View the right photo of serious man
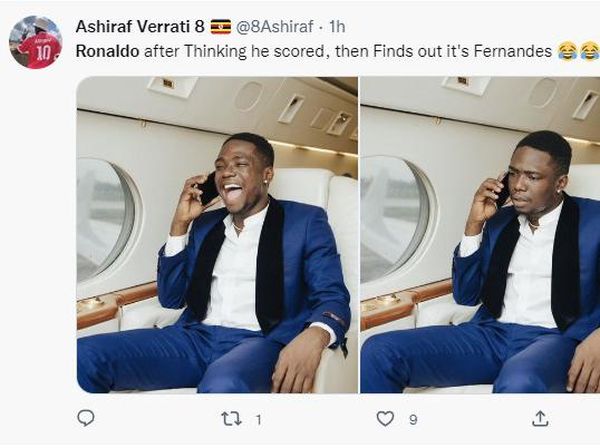 coord(480,235)
